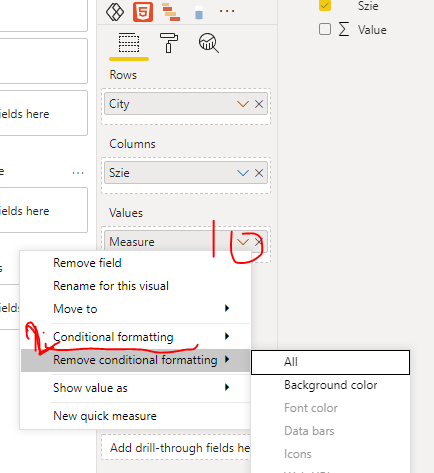Open the more visuals ellipsis menu

tap(227, 11)
